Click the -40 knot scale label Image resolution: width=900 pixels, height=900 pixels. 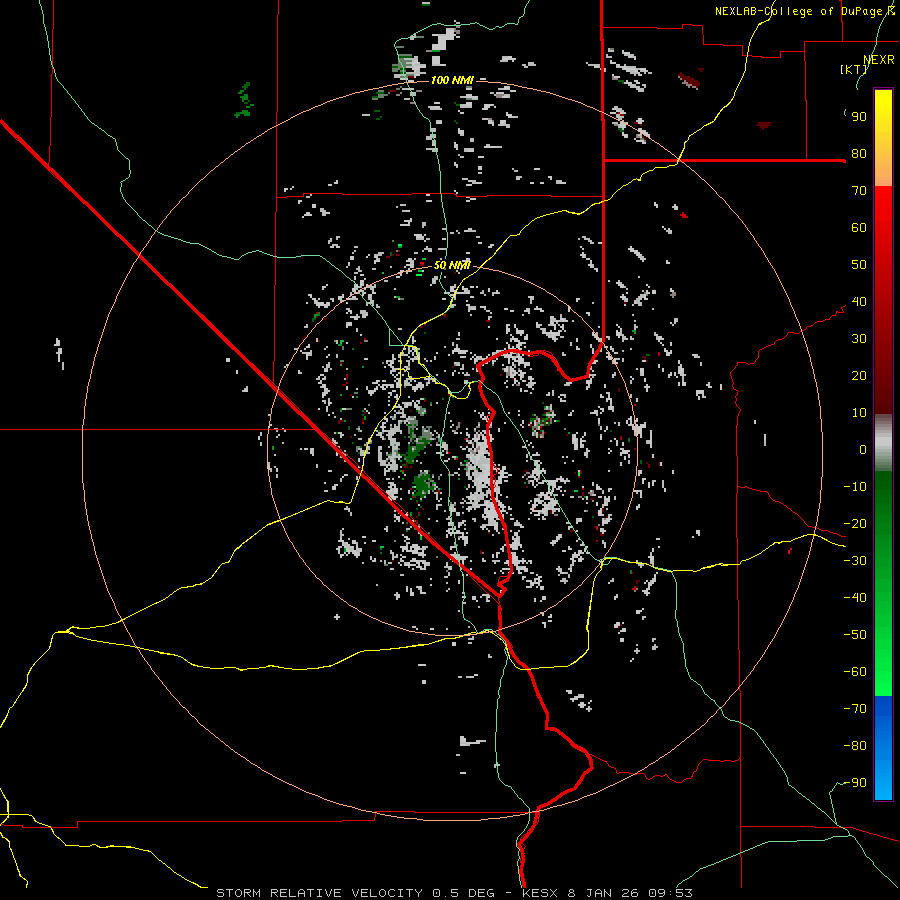[855, 598]
